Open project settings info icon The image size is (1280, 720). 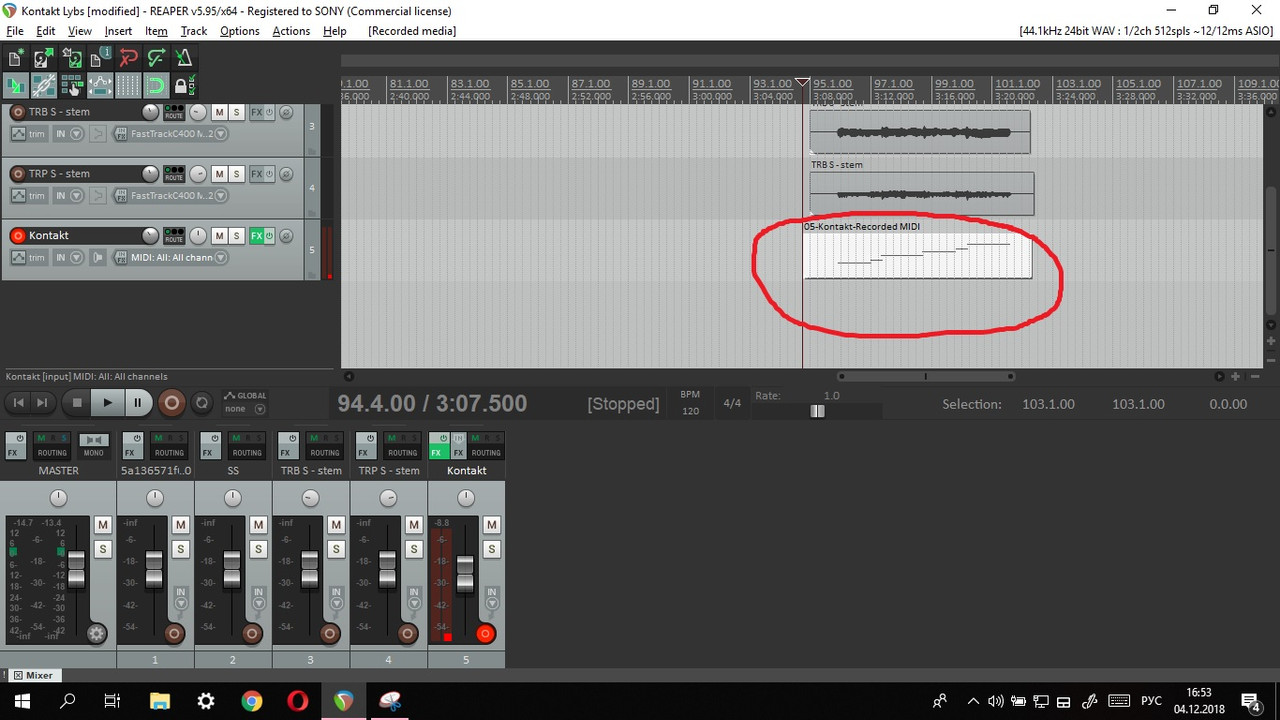click(x=100, y=58)
